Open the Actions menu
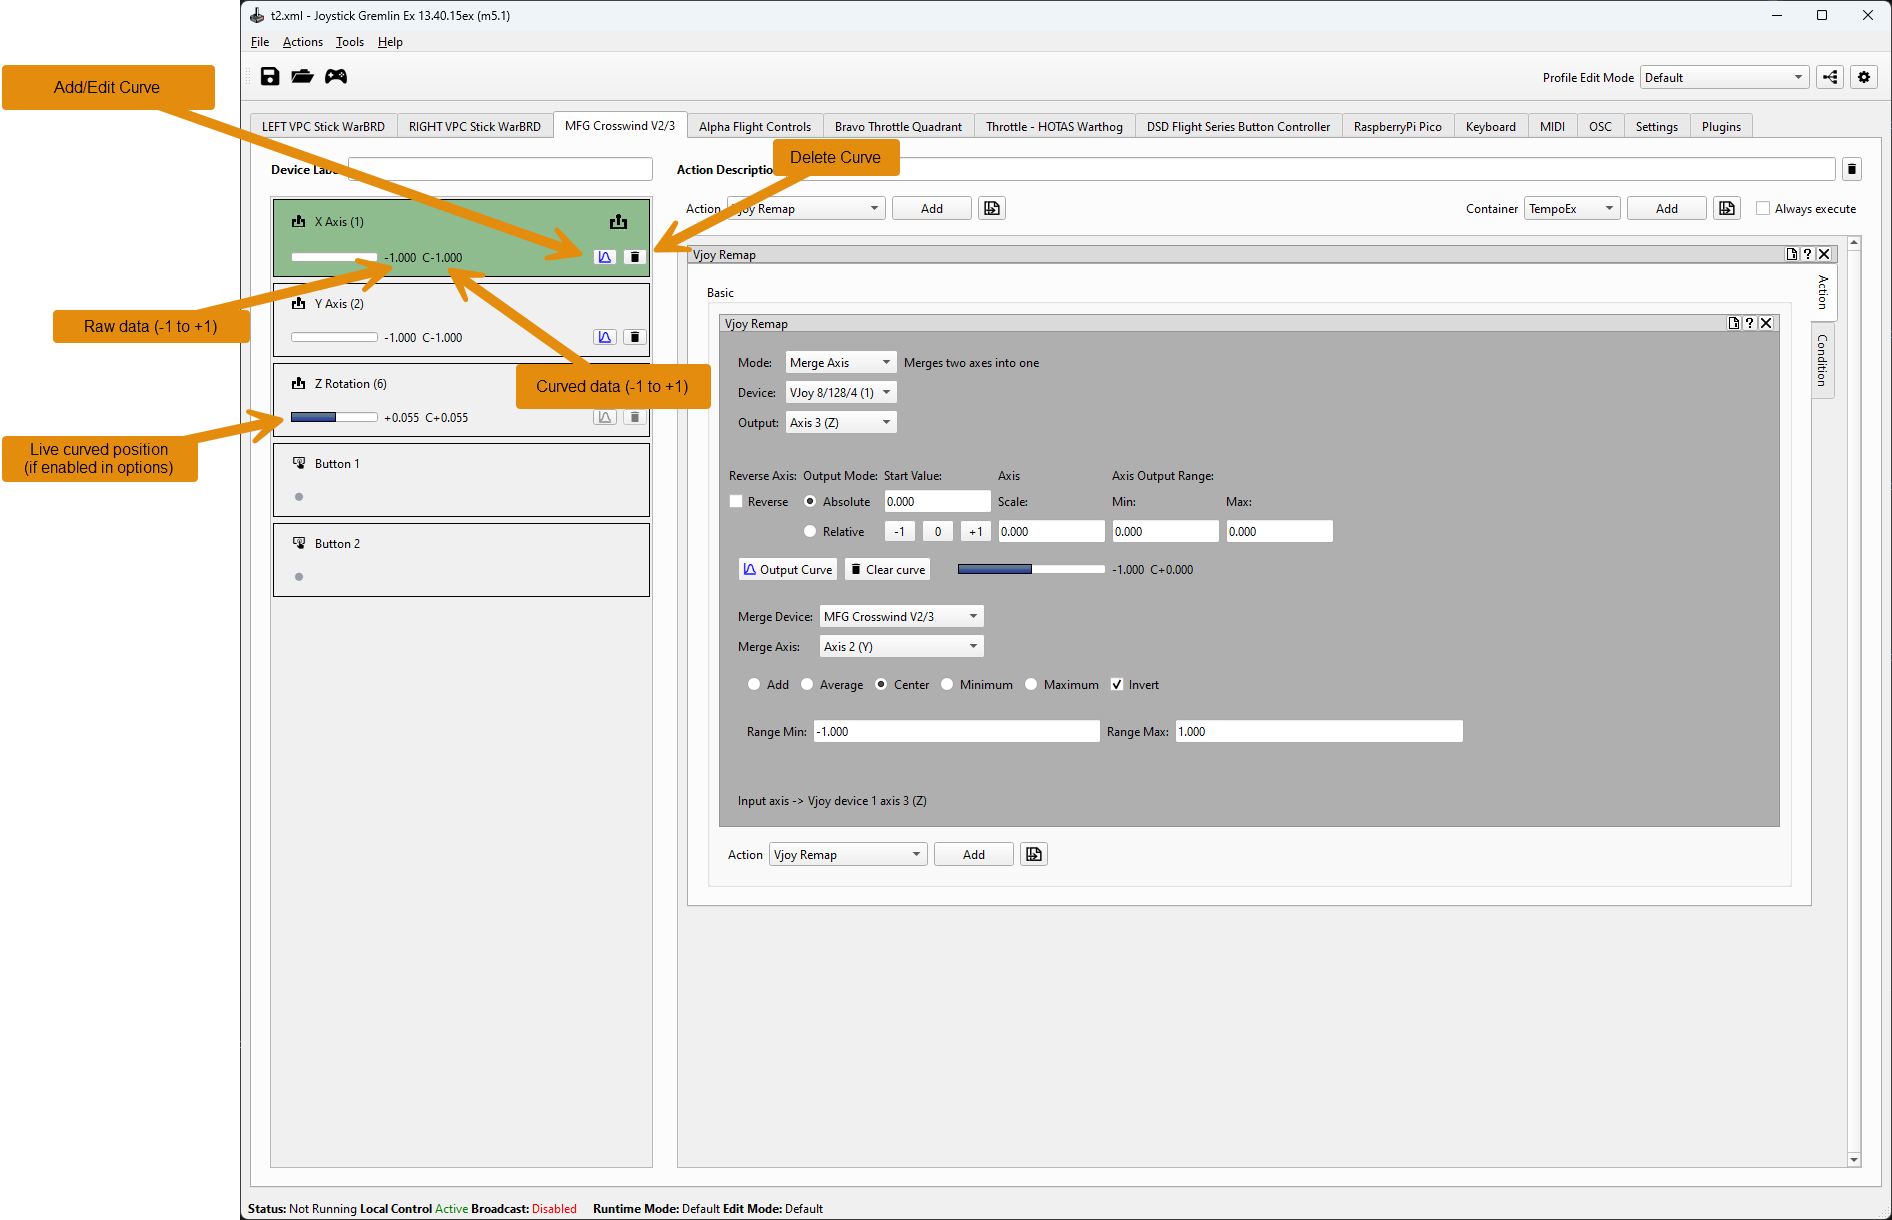 coord(302,41)
